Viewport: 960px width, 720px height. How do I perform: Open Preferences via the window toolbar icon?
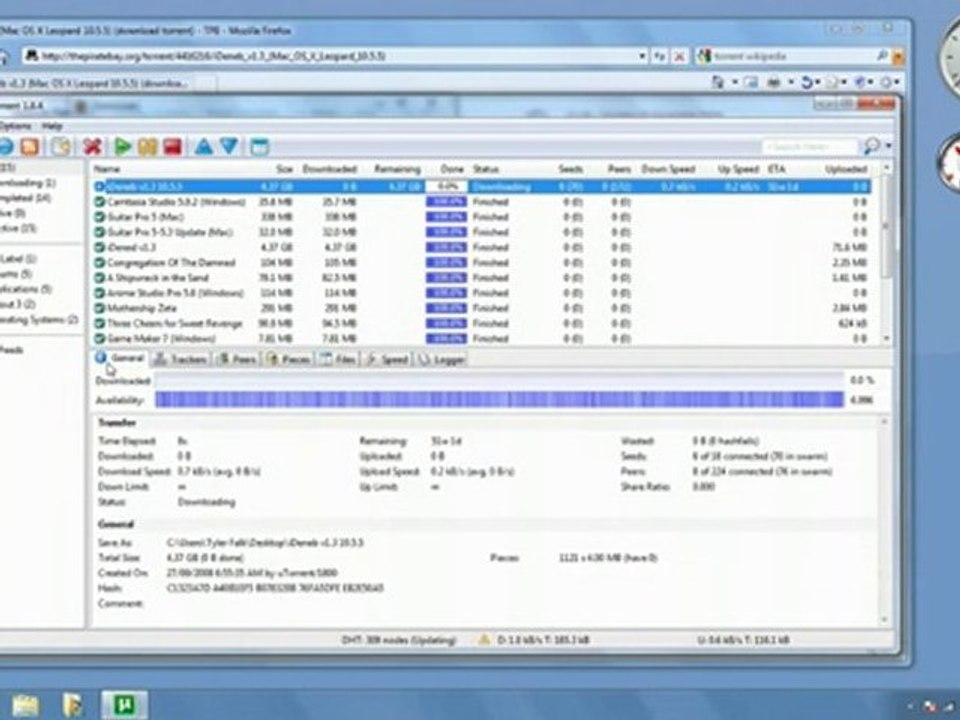click(260, 146)
